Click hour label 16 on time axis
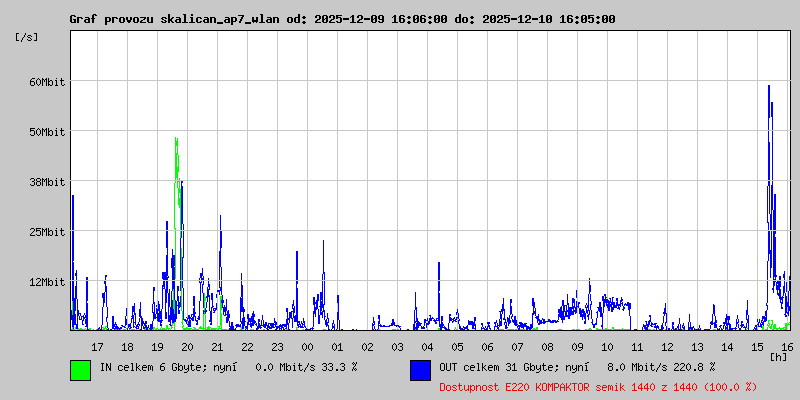 click(x=785, y=347)
